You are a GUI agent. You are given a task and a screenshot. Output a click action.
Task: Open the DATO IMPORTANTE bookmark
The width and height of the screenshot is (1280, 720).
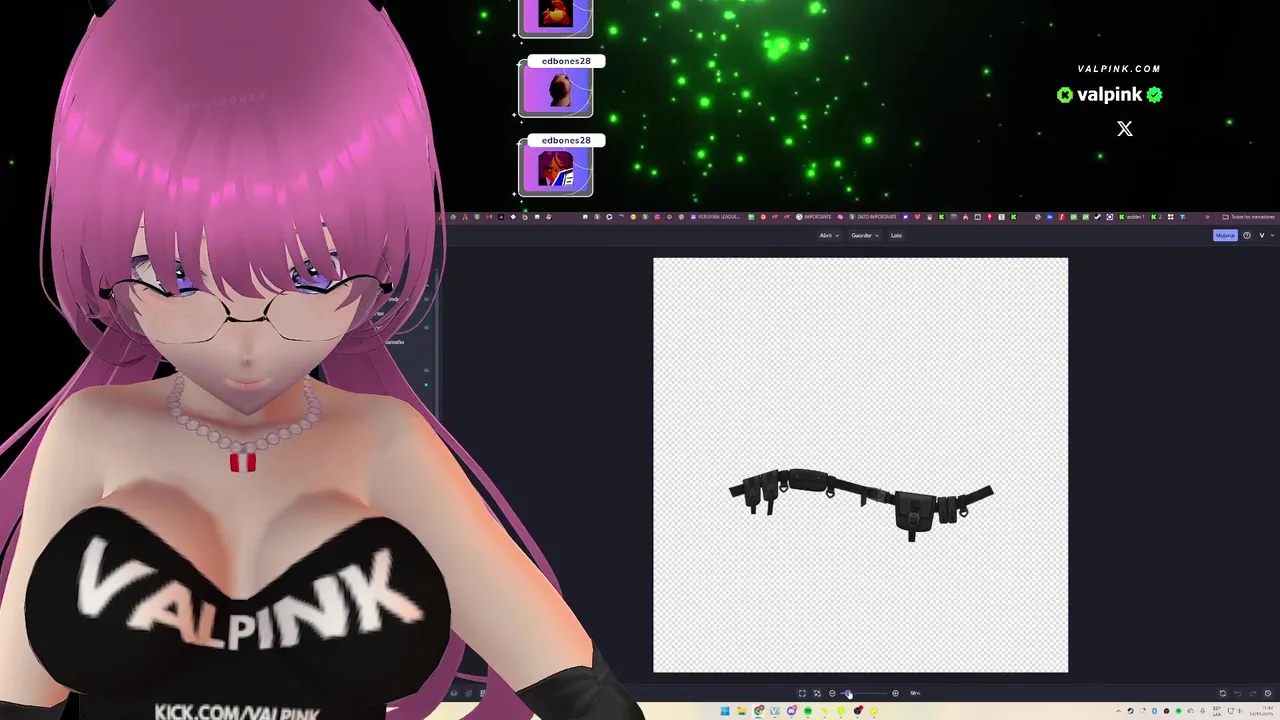click(x=873, y=217)
